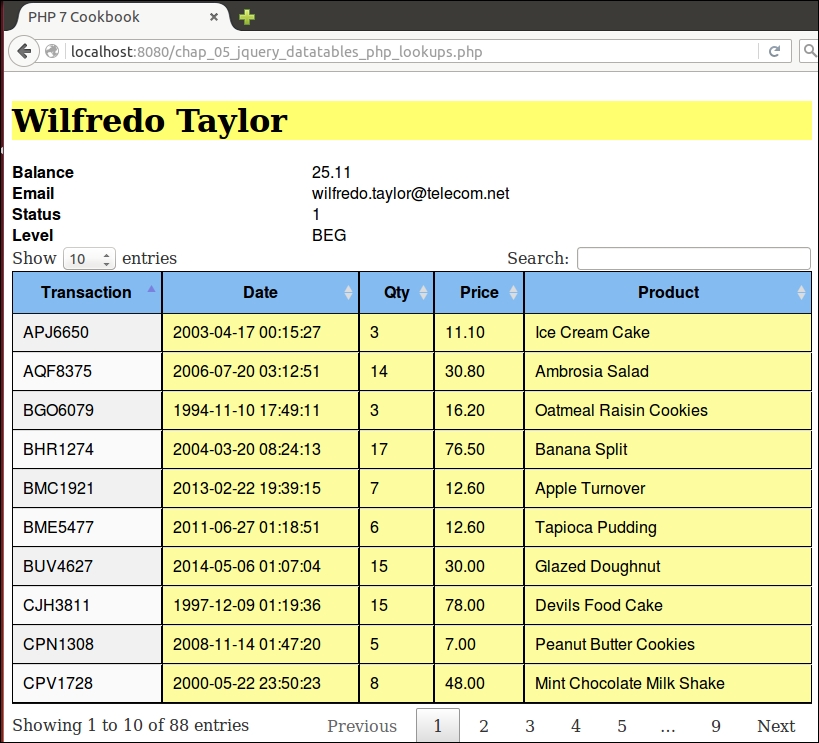Jump to page 9 of the table
The width and height of the screenshot is (819, 743).
point(716,726)
